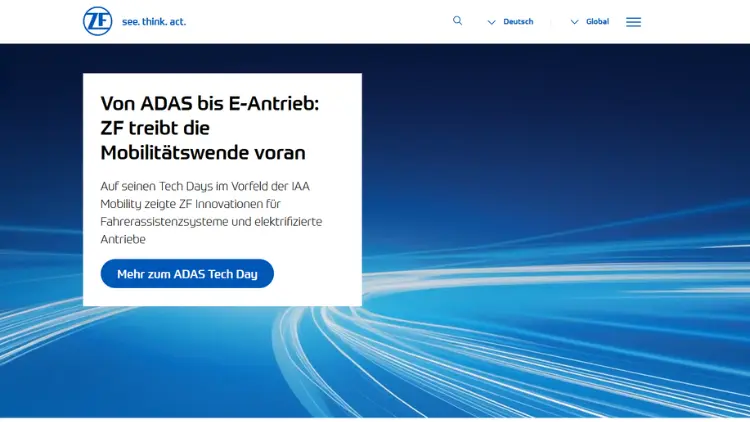Expand the Global region dropdown

click(x=590, y=22)
